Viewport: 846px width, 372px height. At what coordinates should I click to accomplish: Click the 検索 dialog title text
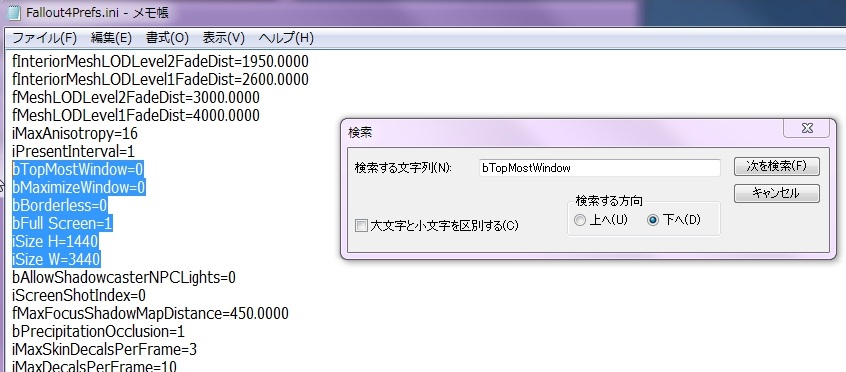[x=360, y=133]
